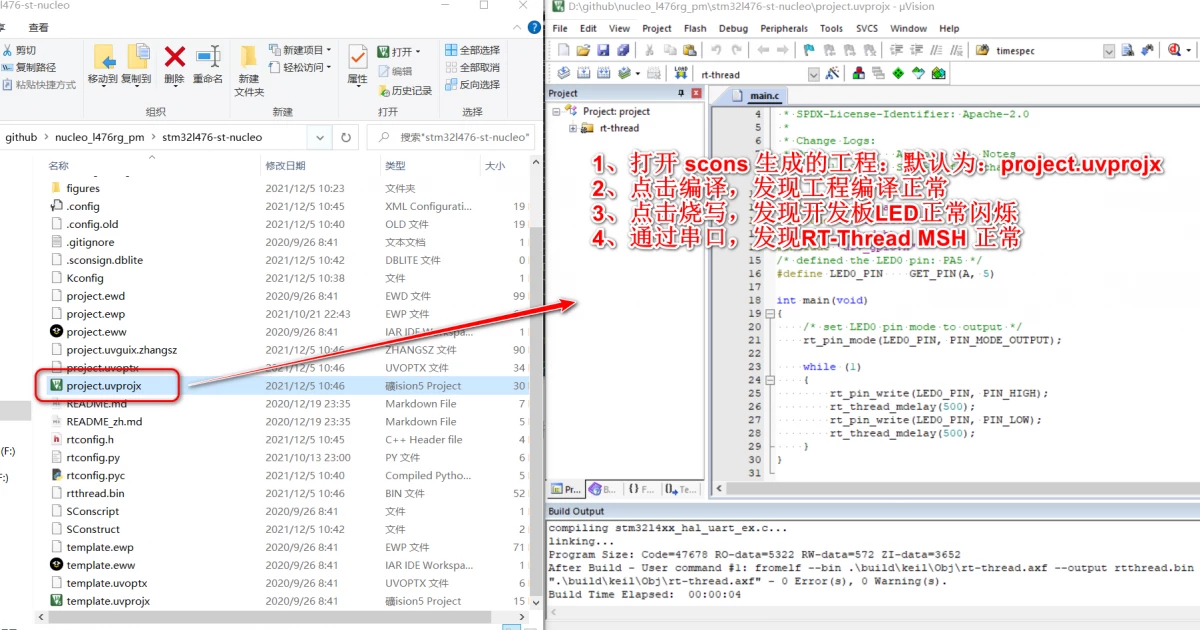Open the timespec find dropdown
This screenshot has width=1200, height=630.
coord(1109,50)
